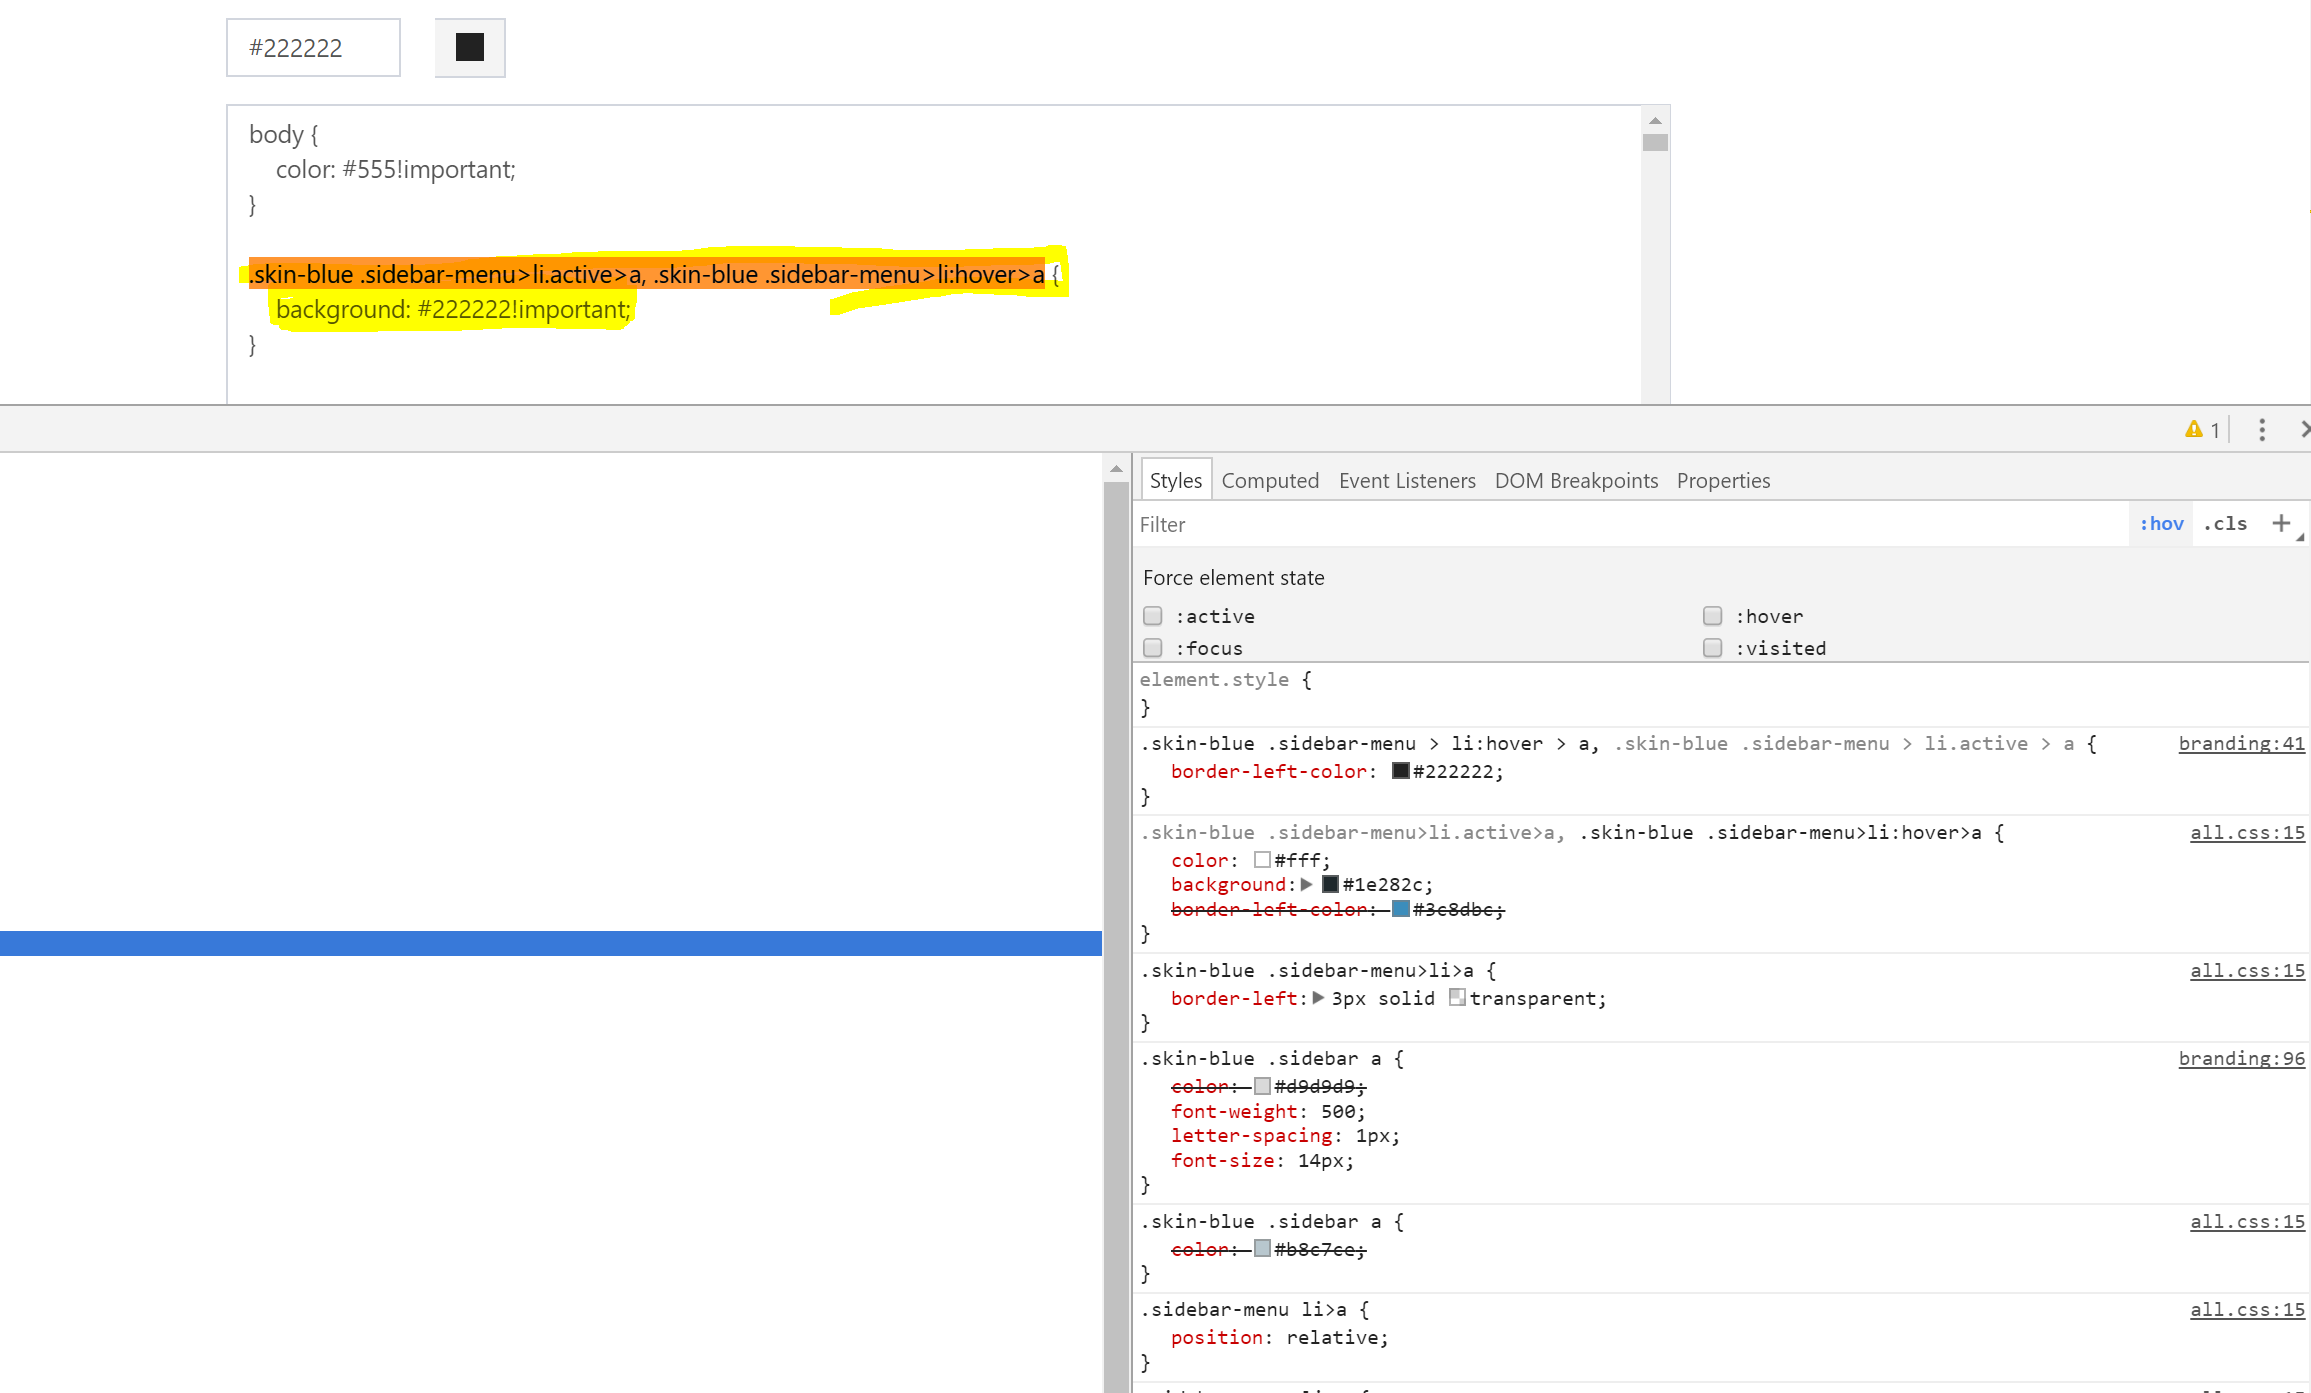Open color picker for the #fff color swatch
Viewport: 2311px width, 1393px height.
pyautogui.click(x=1262, y=859)
